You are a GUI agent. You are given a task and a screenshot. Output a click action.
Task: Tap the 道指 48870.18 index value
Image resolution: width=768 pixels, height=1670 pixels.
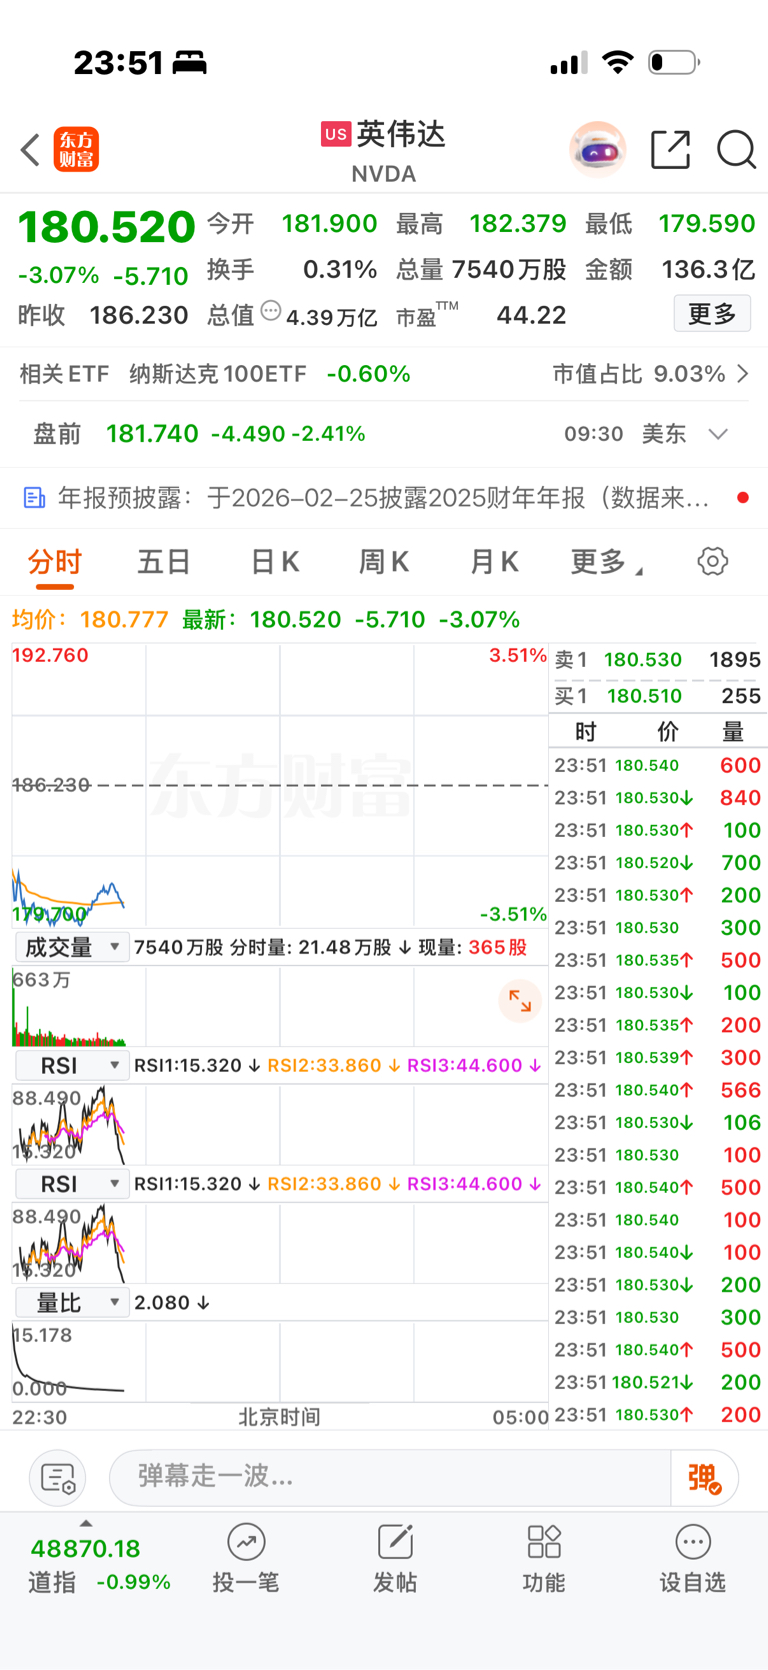tap(86, 1549)
